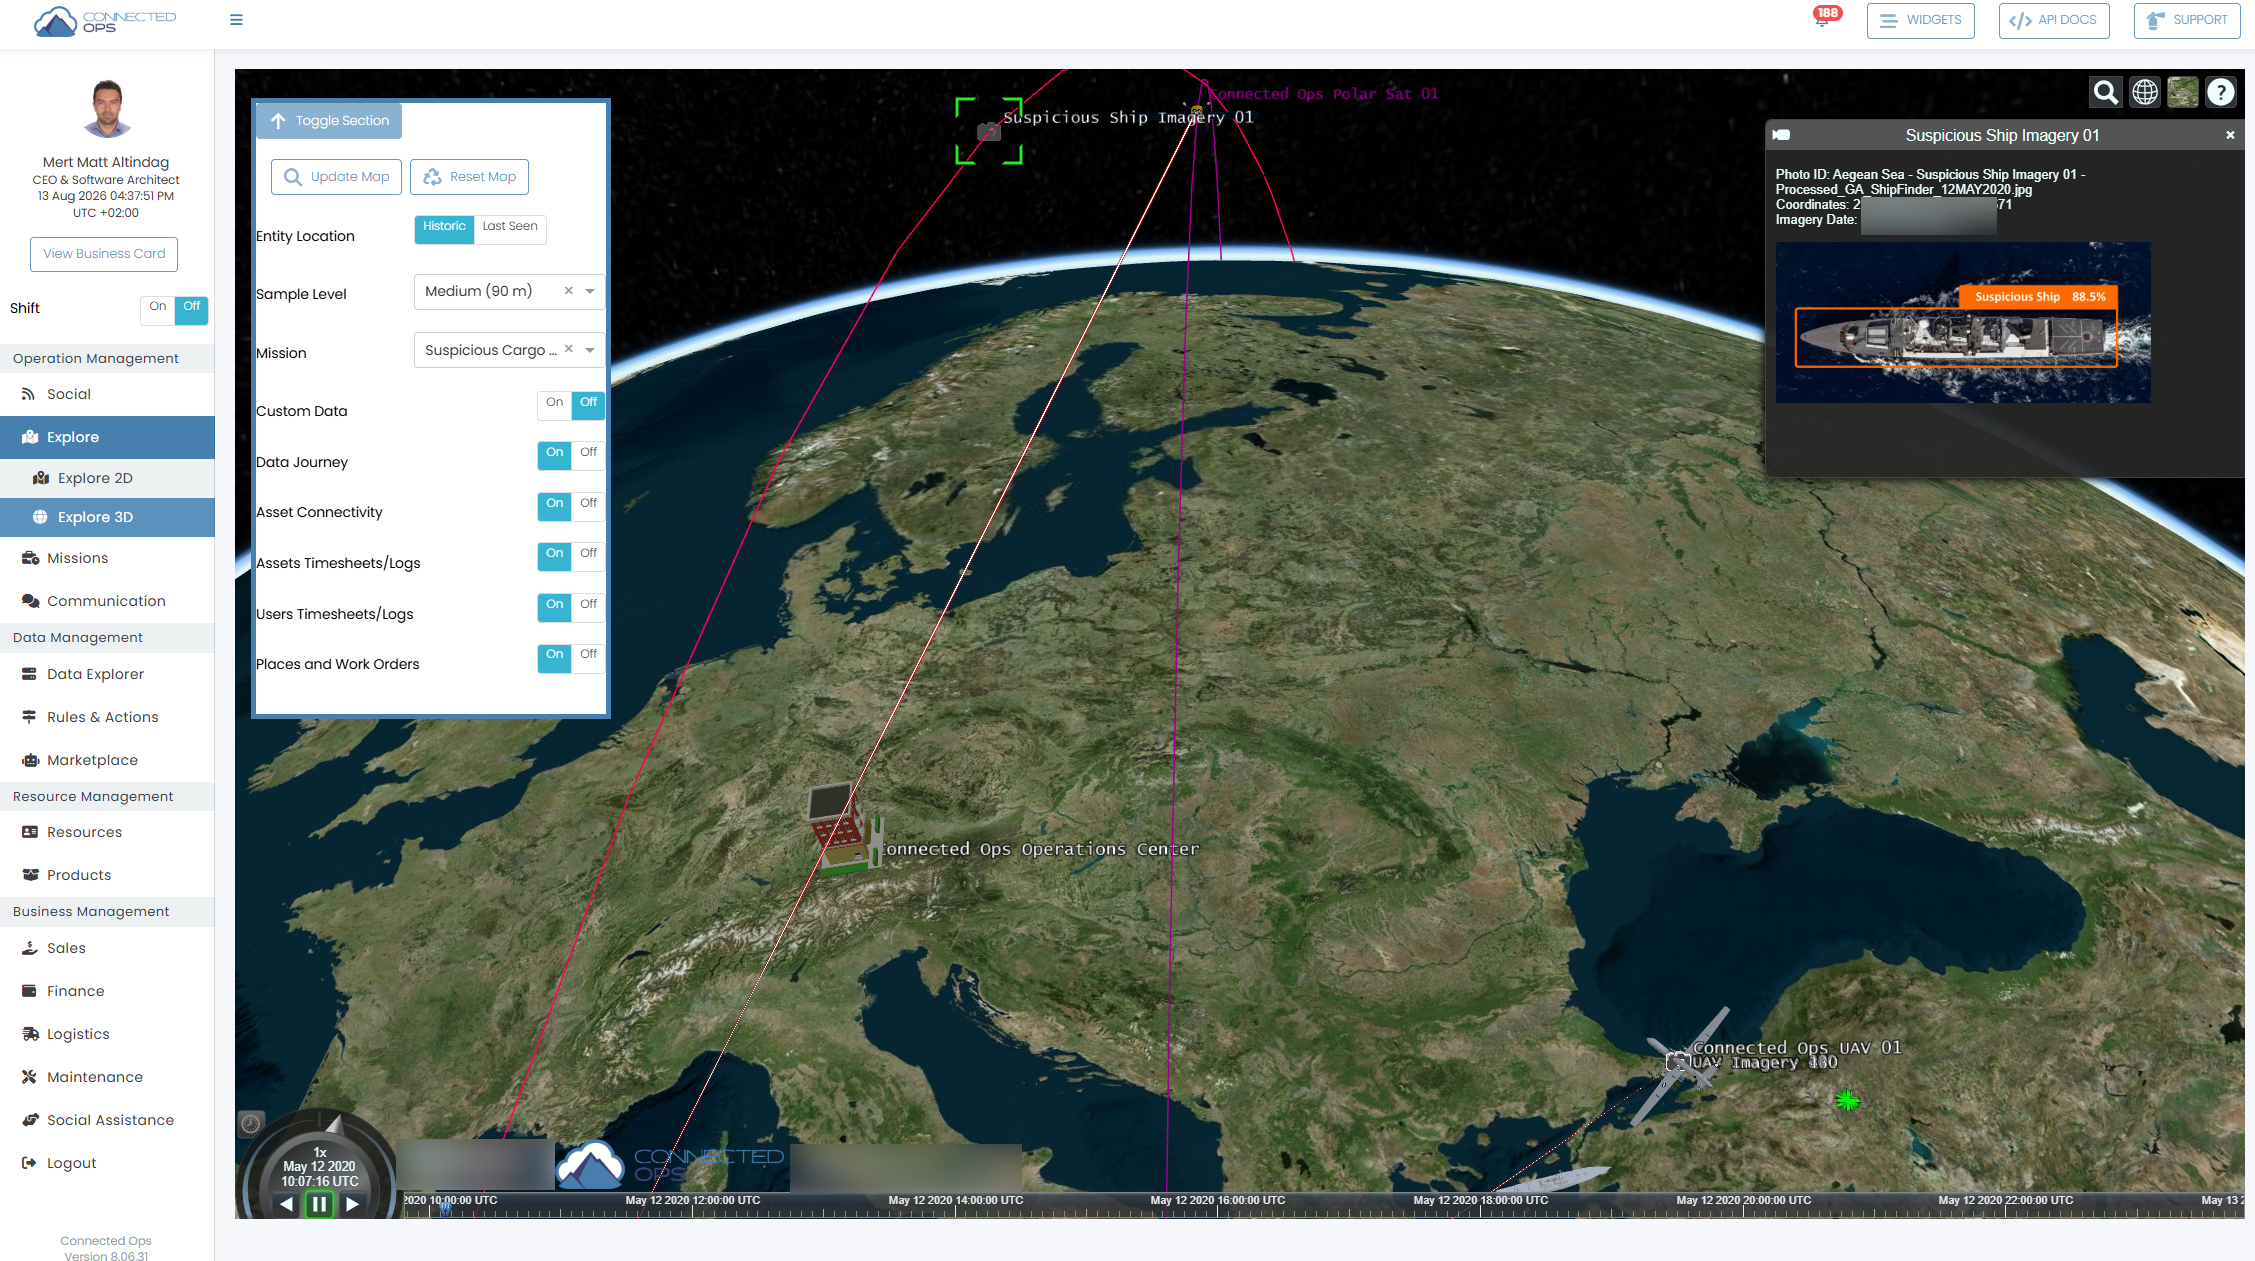Open the base layer imagery picker
The width and height of the screenshot is (2255, 1261).
pos(2182,93)
